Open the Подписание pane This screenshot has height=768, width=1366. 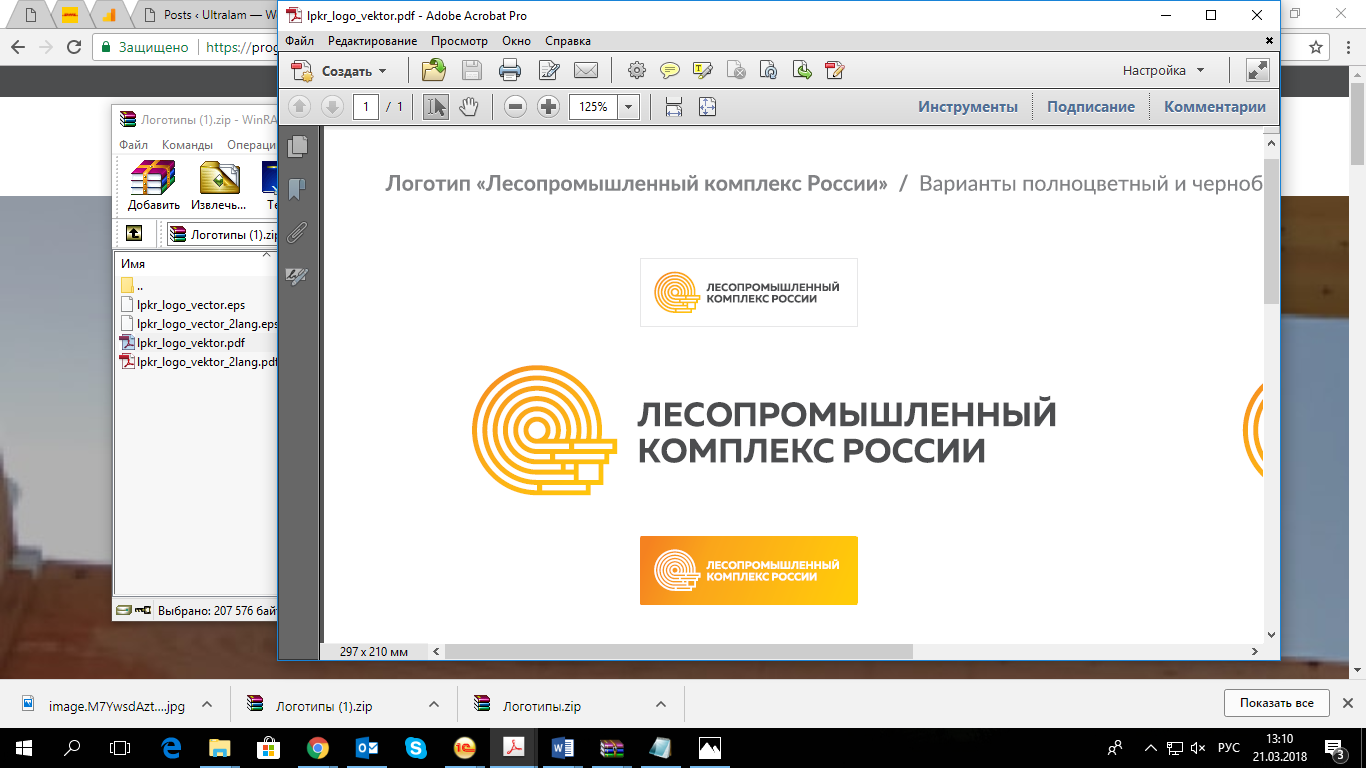coord(1091,107)
